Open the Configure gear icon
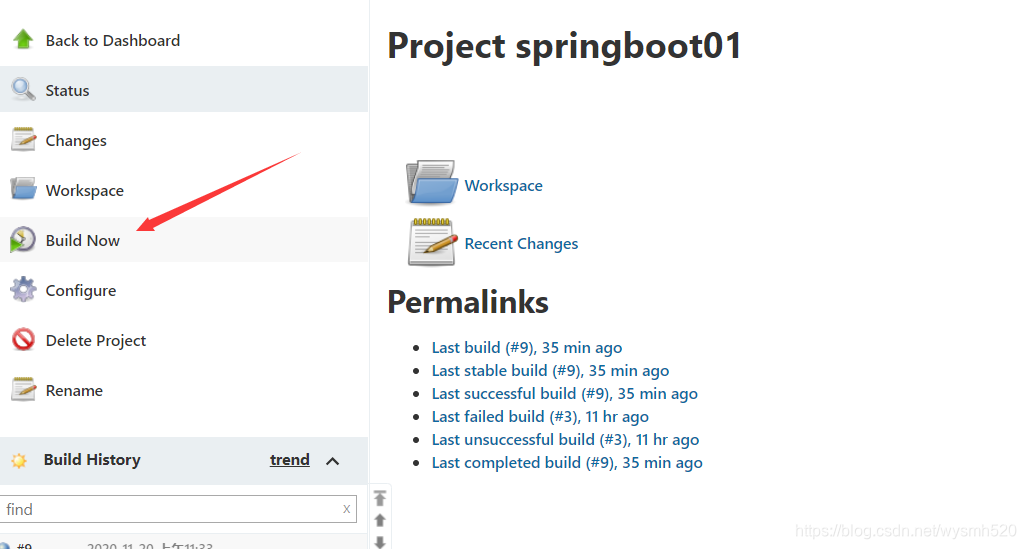This screenshot has height=549, width=1026. pyautogui.click(x=23, y=289)
